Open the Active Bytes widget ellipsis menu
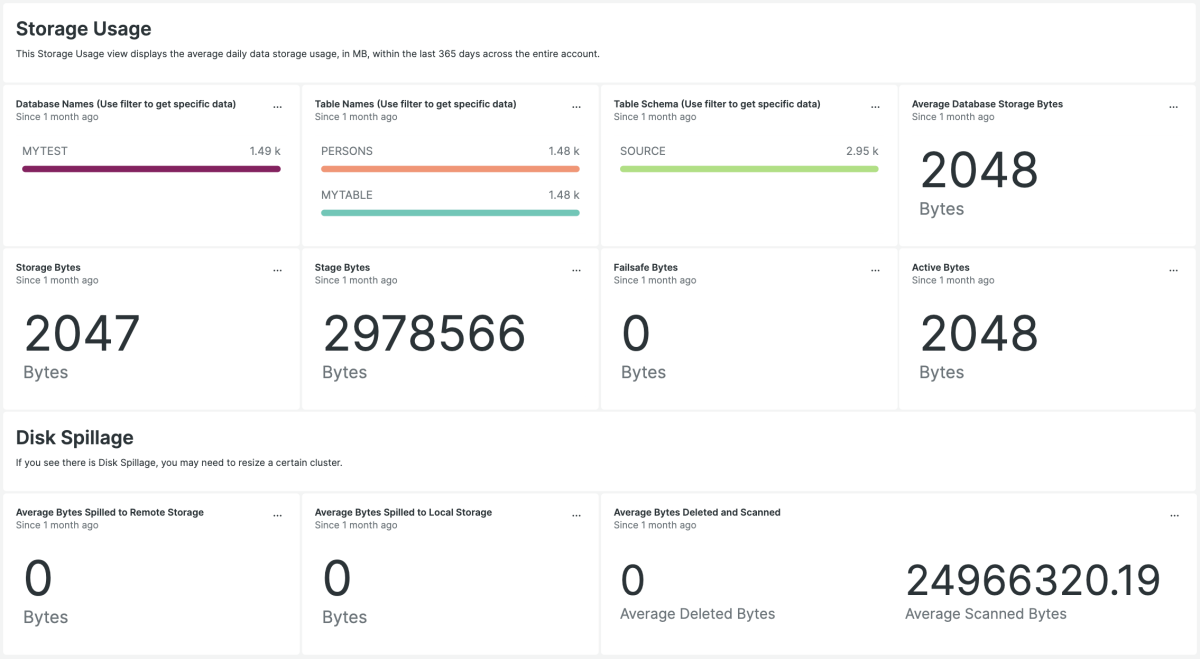The width and height of the screenshot is (1200, 659). click(1174, 270)
